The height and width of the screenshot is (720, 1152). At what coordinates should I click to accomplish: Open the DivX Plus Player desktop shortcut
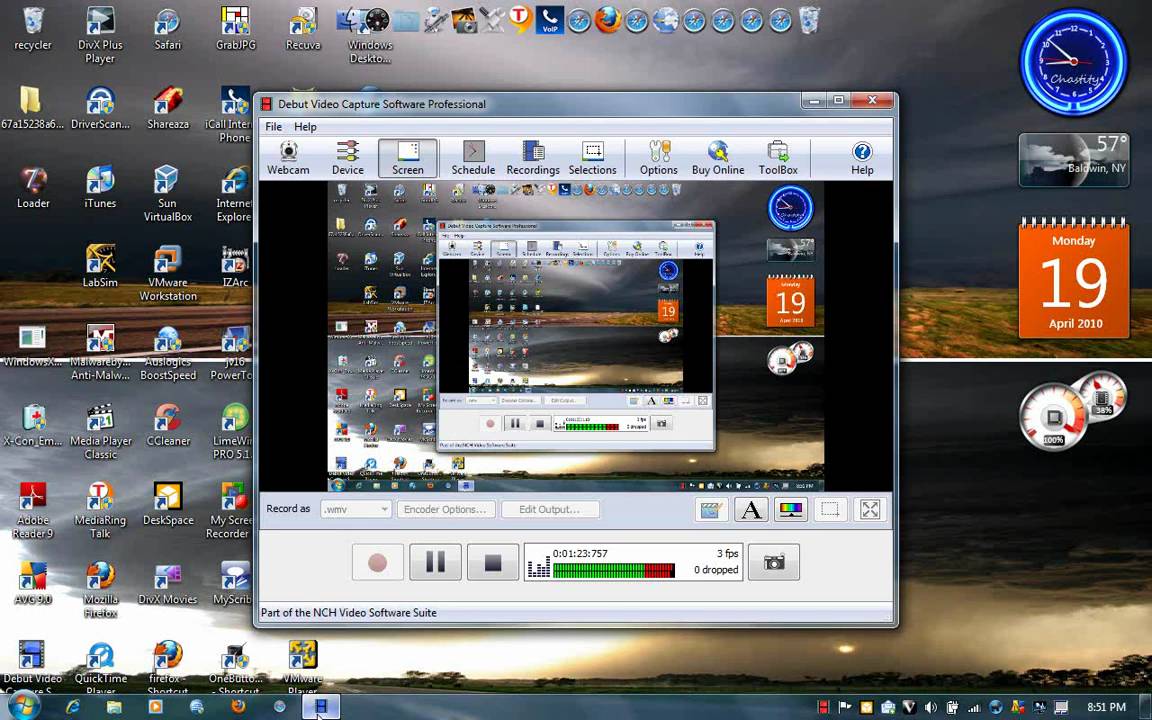pos(100,35)
